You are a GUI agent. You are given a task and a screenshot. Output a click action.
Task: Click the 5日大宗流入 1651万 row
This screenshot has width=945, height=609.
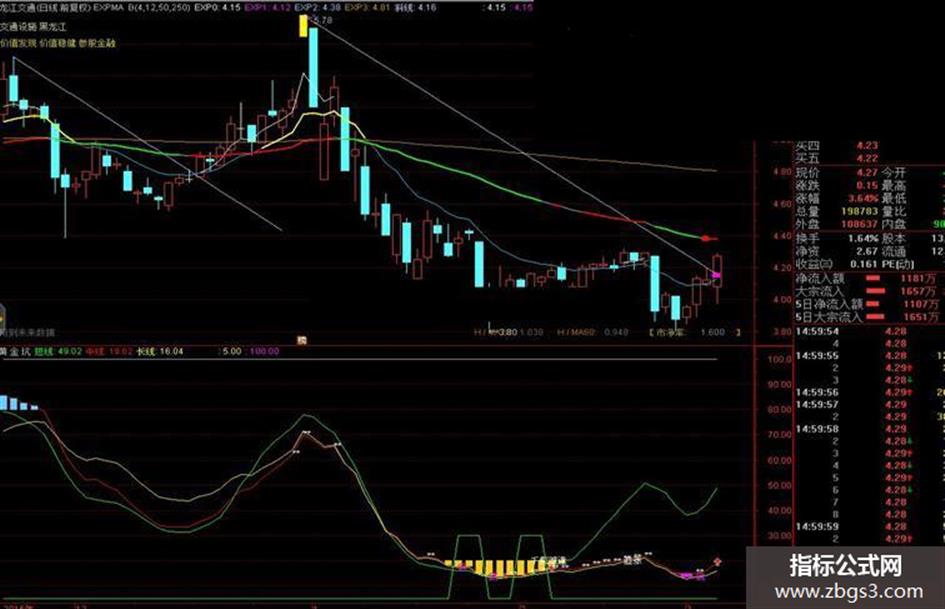pyautogui.click(x=867, y=317)
